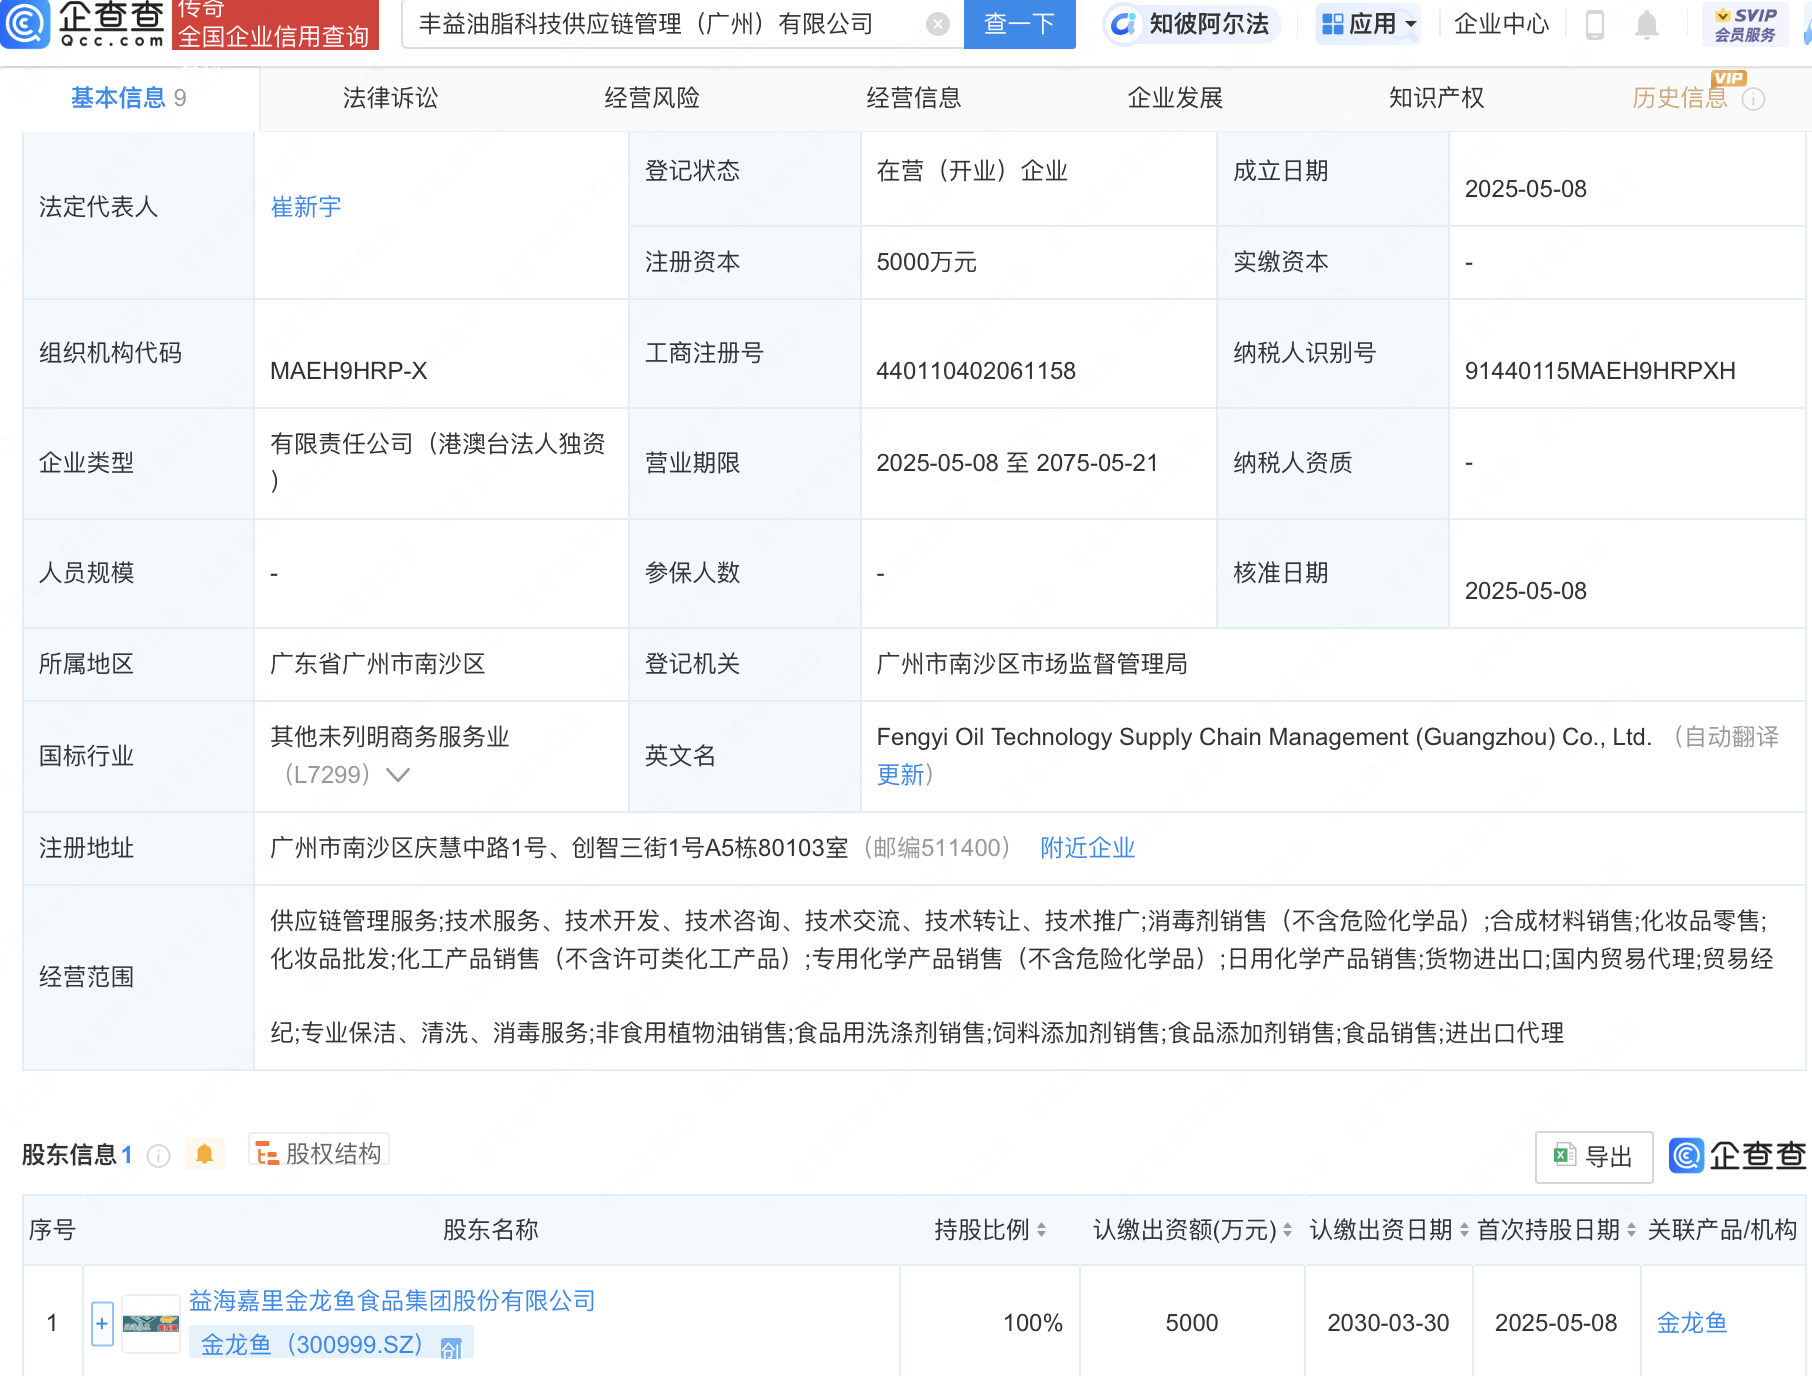Image resolution: width=1812 pixels, height=1376 pixels.
Task: Click 工商注册号 value 440110402061158
Action: [x=976, y=371]
